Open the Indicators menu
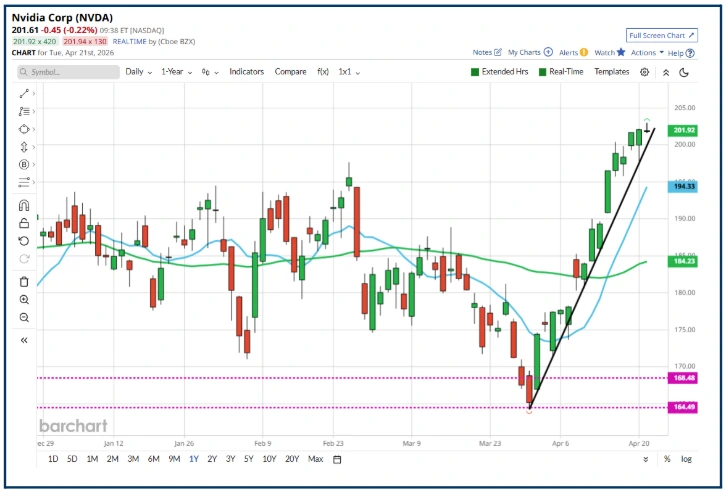Viewport: 726px width, 492px height. [x=246, y=72]
